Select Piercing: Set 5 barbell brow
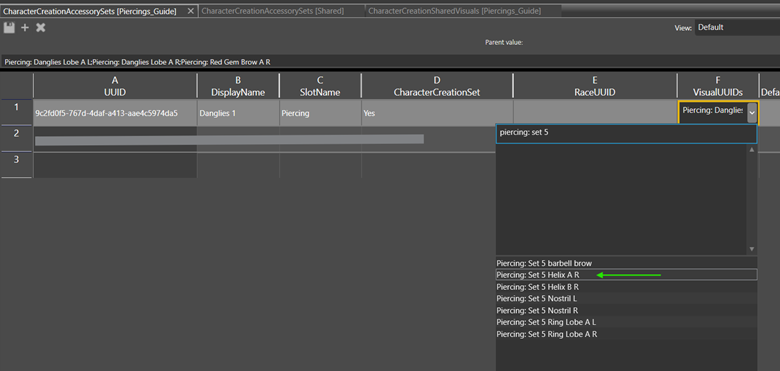The height and width of the screenshot is (371, 780). (x=626, y=263)
